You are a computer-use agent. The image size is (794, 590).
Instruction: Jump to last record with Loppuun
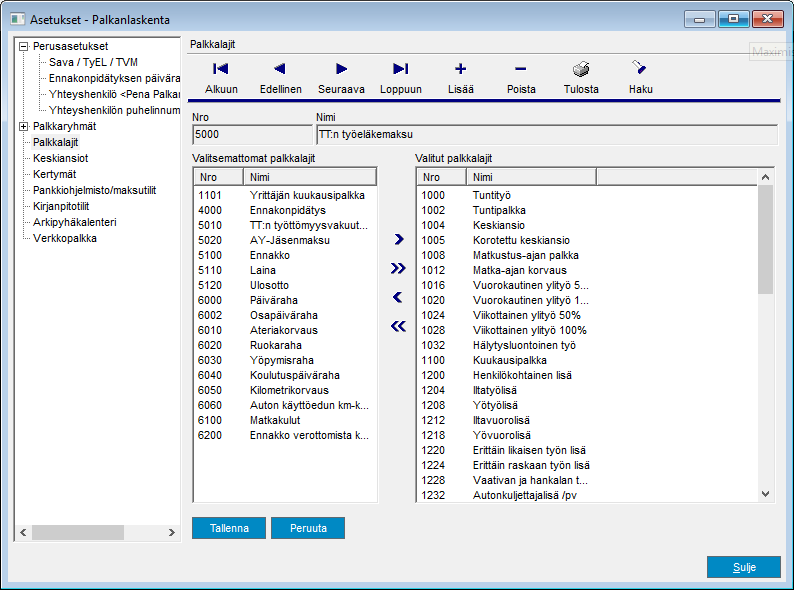tap(401, 77)
